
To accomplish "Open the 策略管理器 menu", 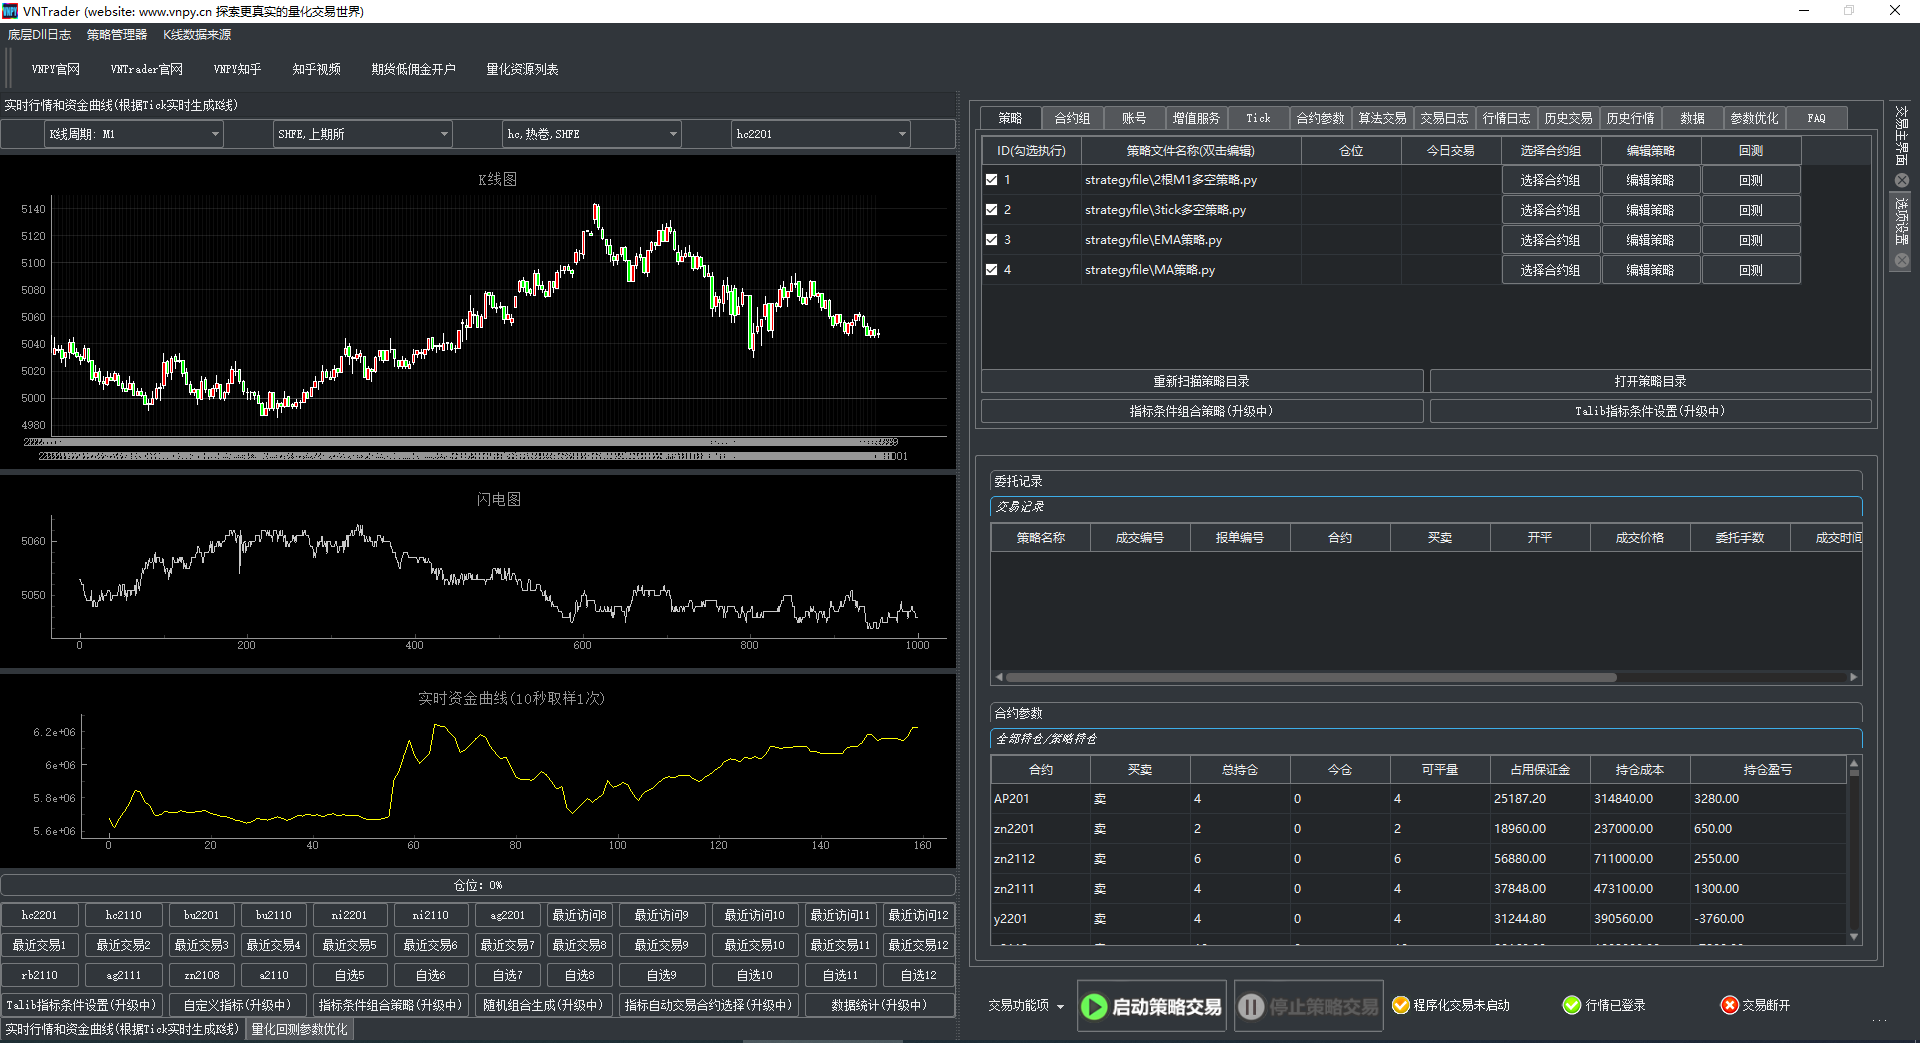I will [x=115, y=34].
